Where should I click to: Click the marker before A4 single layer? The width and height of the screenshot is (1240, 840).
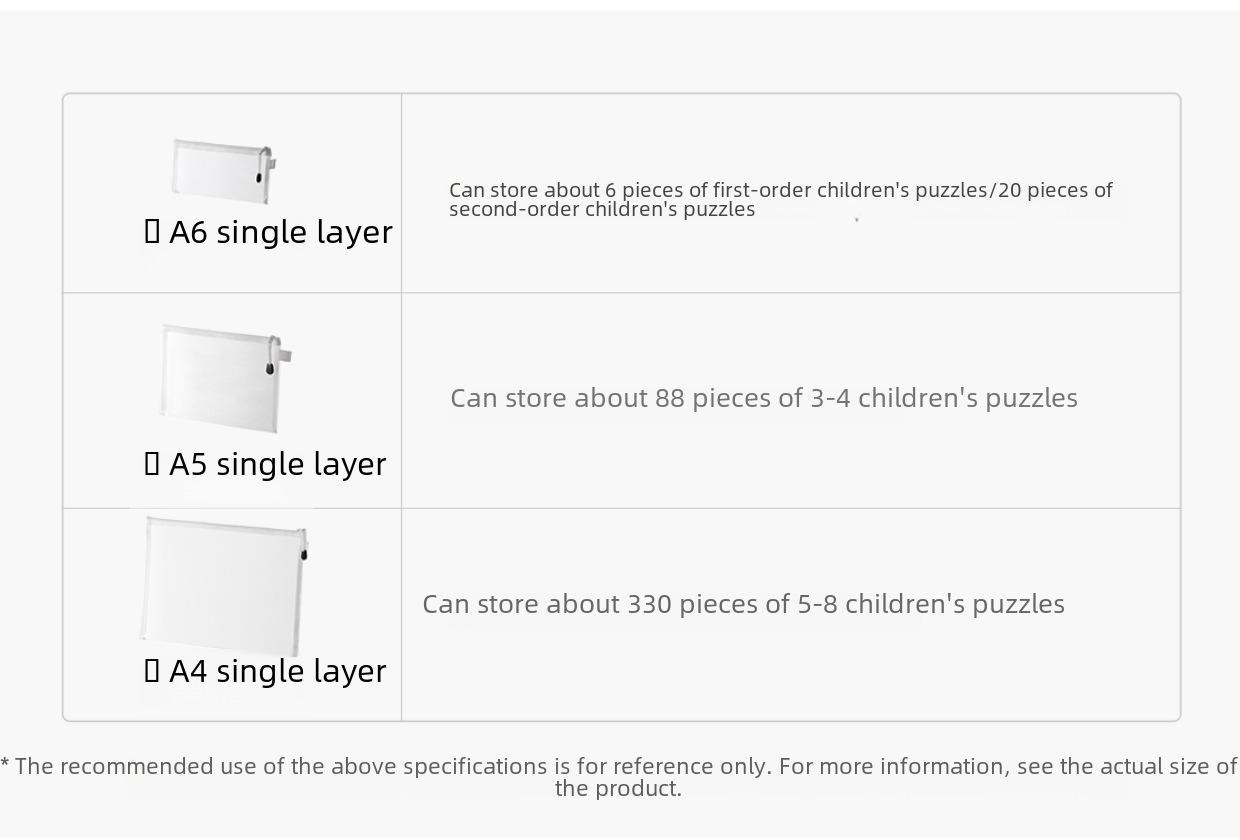pyautogui.click(x=152, y=670)
